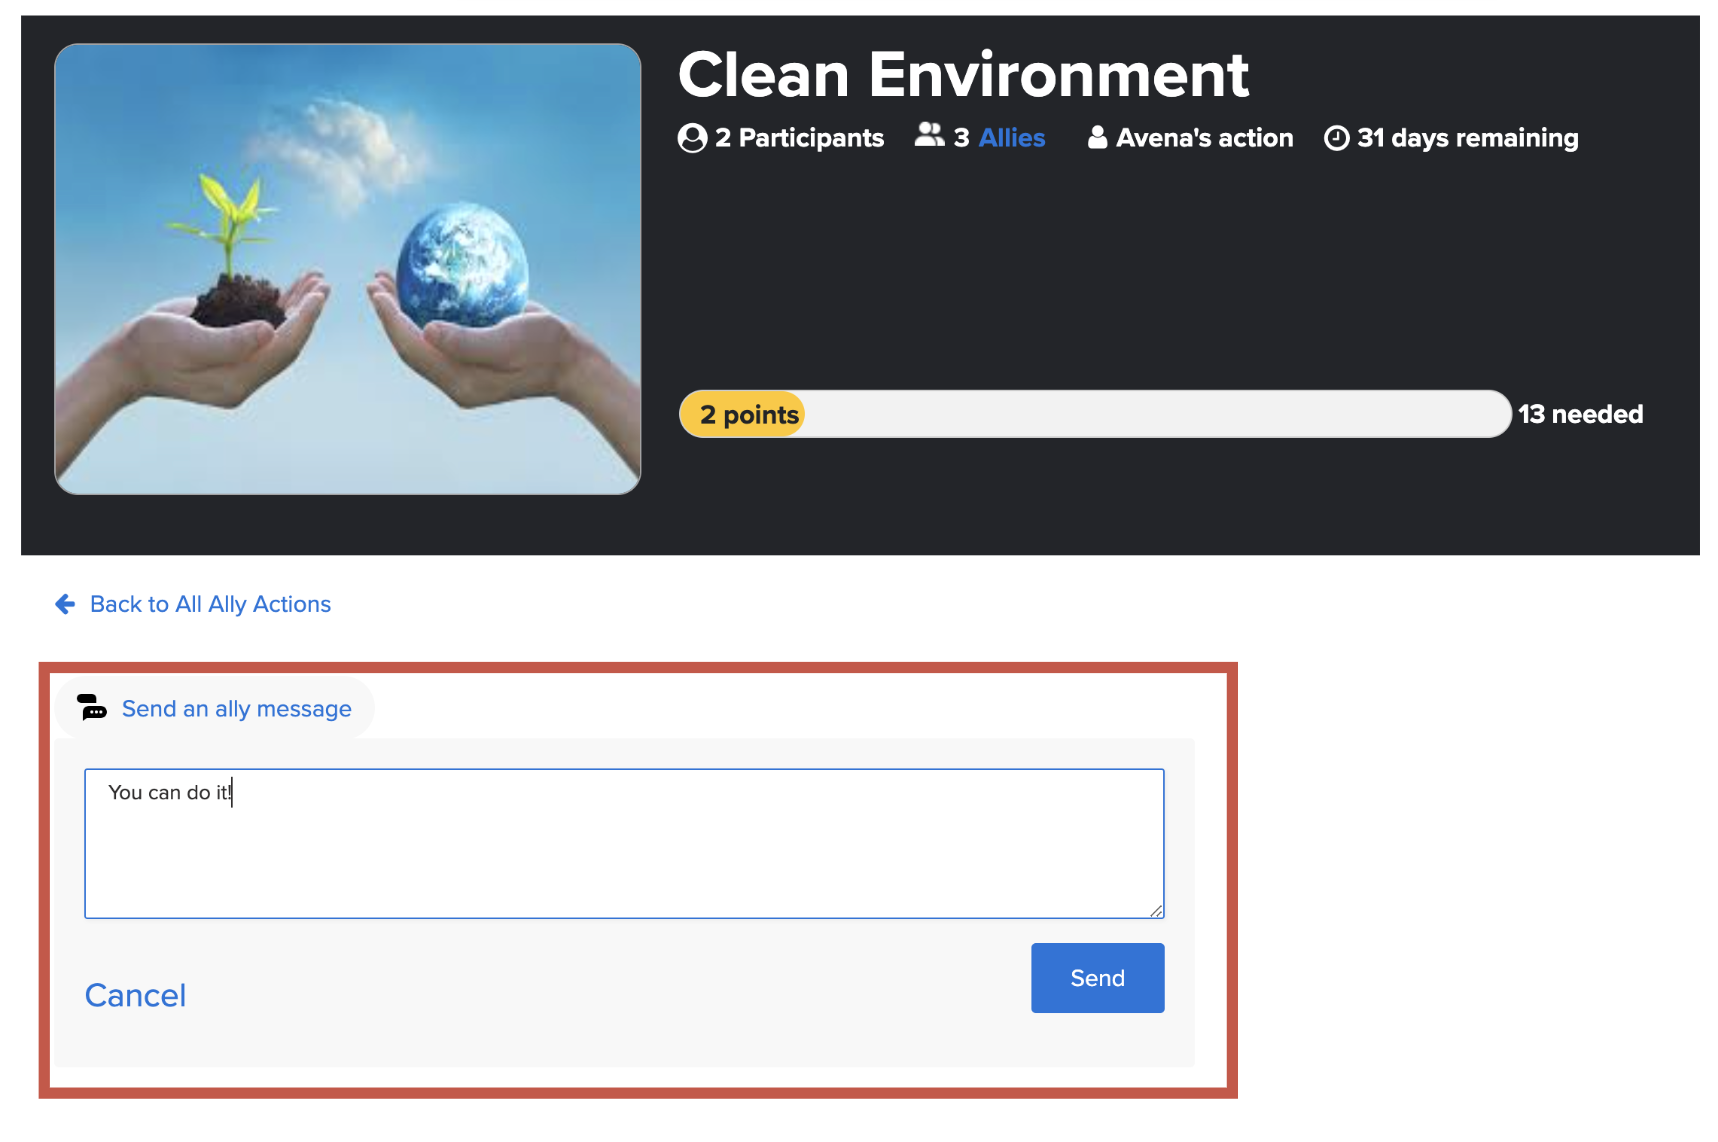Click the clock icon for days remaining
This screenshot has width=1718, height=1142.
tap(1336, 138)
